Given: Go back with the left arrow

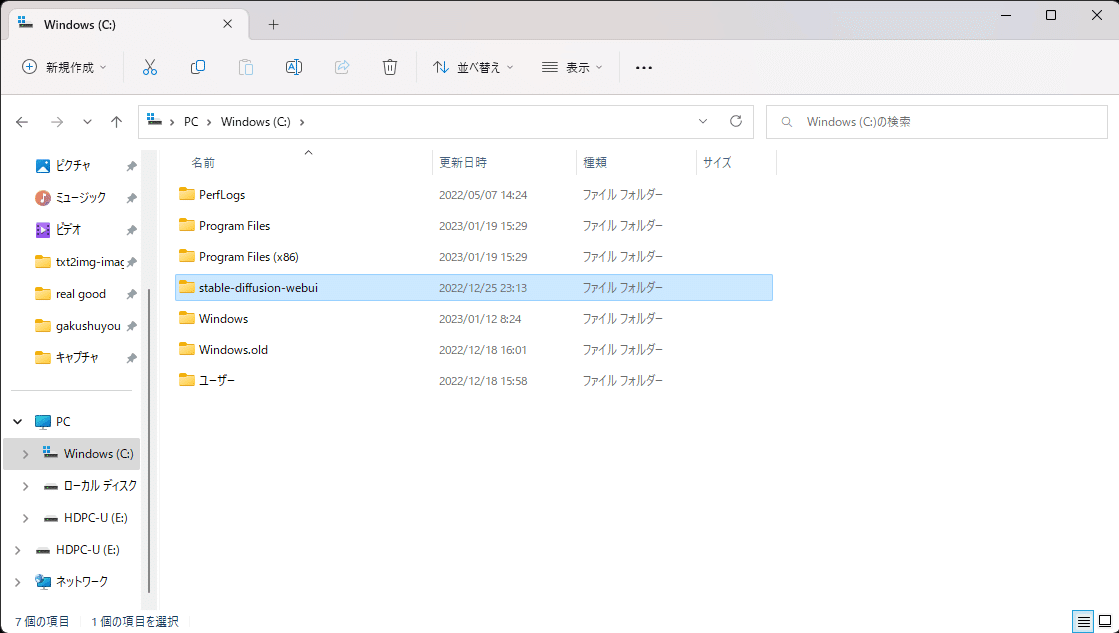Looking at the screenshot, I should 22,122.
